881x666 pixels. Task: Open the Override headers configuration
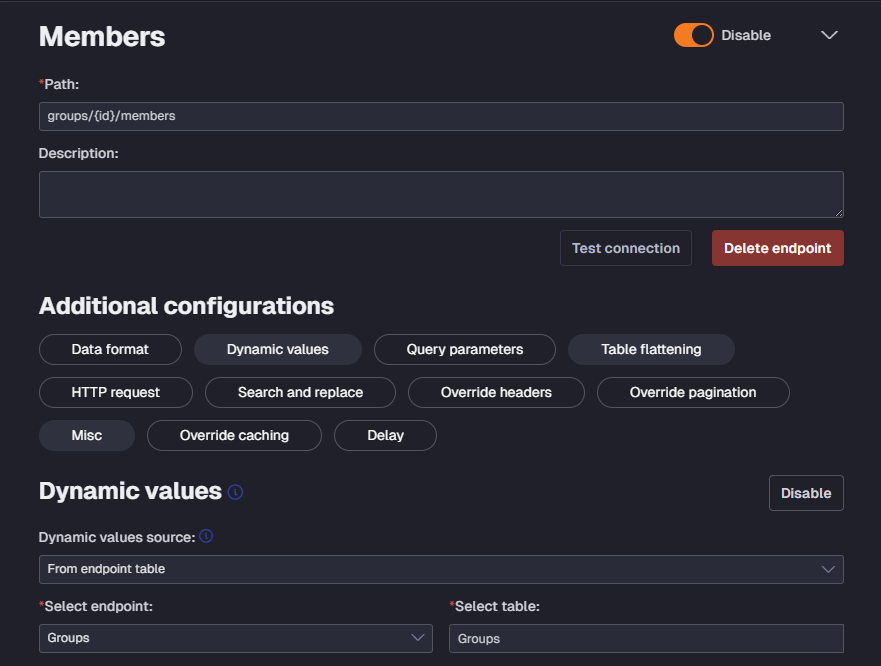click(x=496, y=392)
